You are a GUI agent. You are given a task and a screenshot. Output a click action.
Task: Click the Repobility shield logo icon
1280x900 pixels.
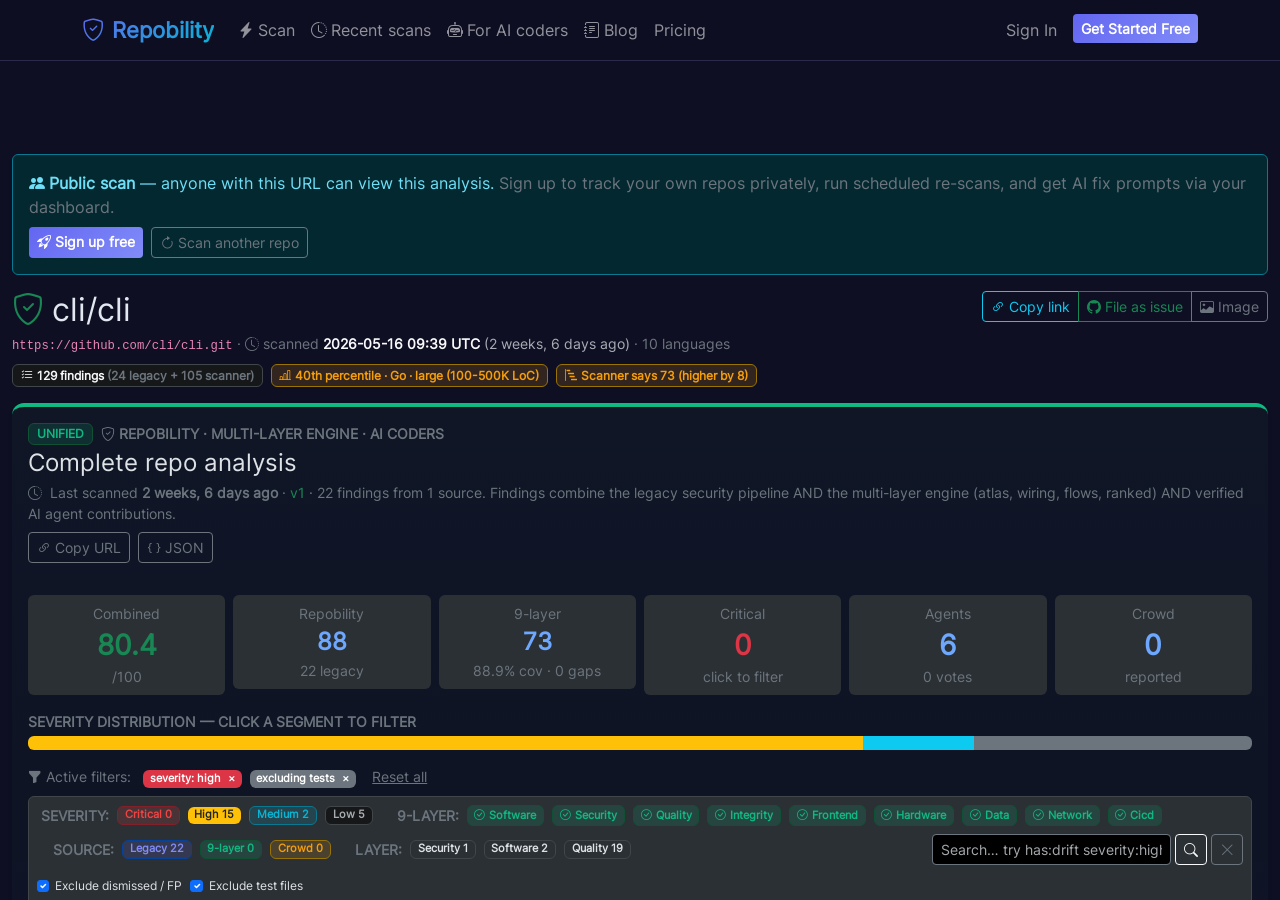93,30
